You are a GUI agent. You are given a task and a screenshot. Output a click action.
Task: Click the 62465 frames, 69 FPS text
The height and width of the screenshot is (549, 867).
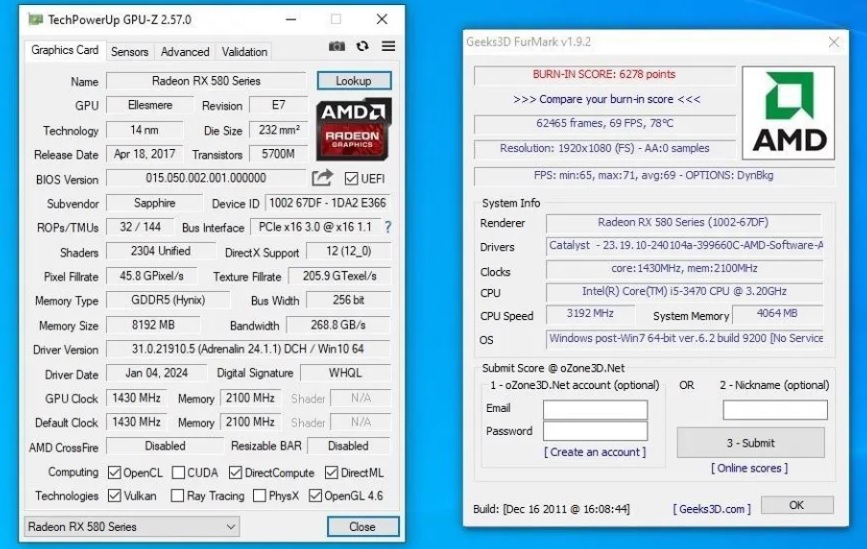pyautogui.click(x=604, y=123)
